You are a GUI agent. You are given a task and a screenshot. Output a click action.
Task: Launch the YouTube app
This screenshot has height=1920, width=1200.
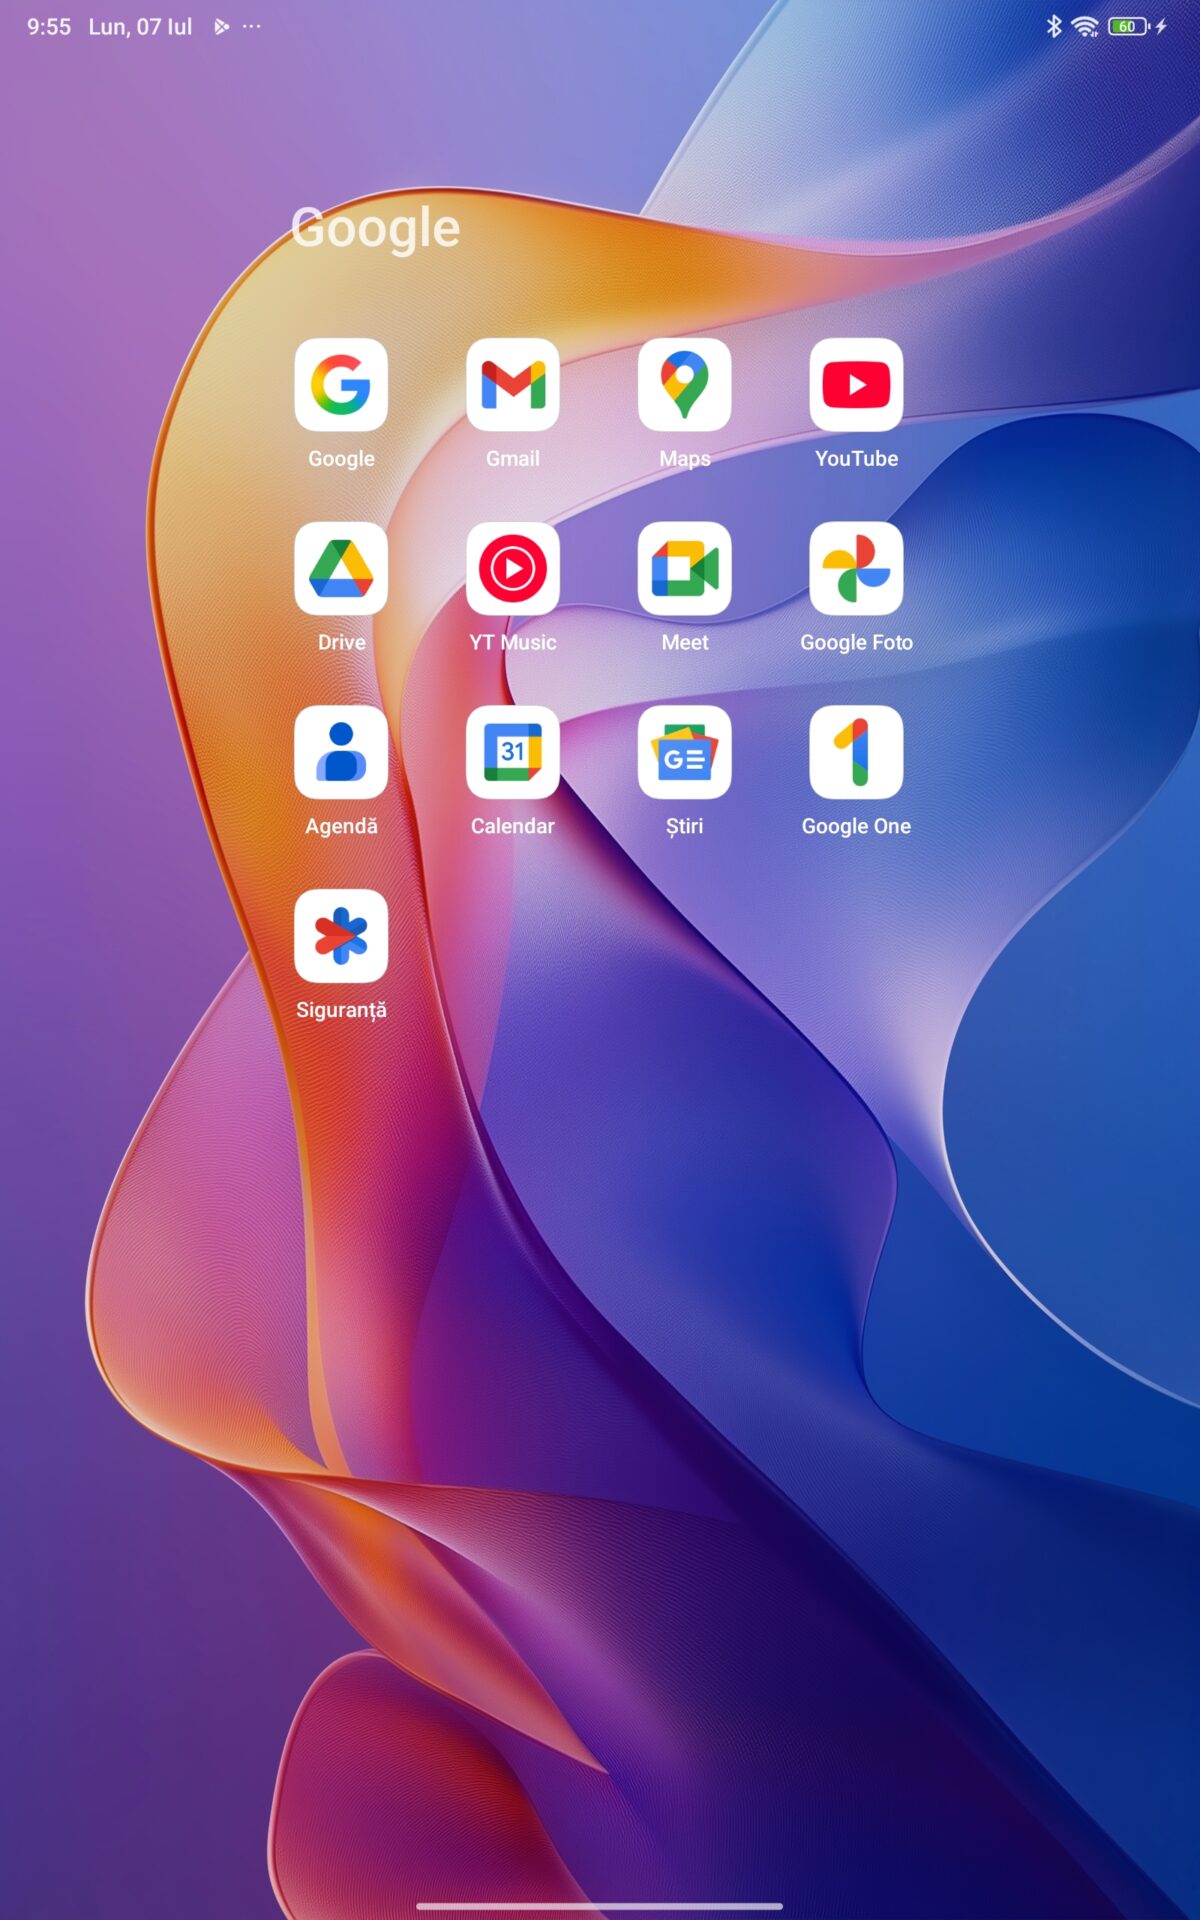tap(856, 385)
